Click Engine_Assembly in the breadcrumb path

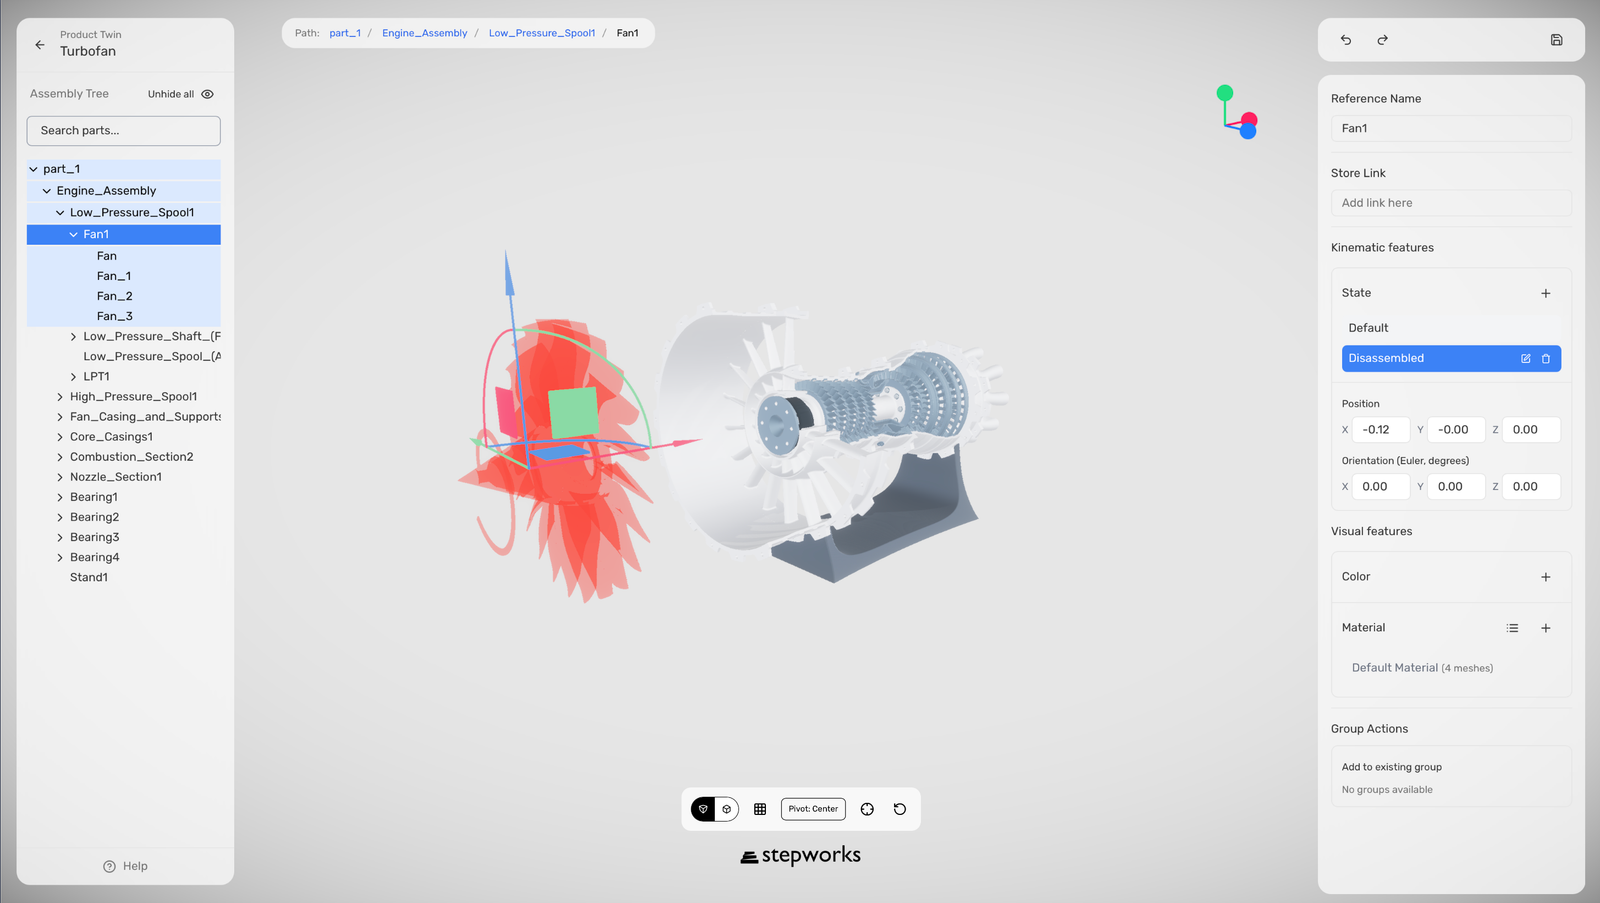click(x=424, y=33)
